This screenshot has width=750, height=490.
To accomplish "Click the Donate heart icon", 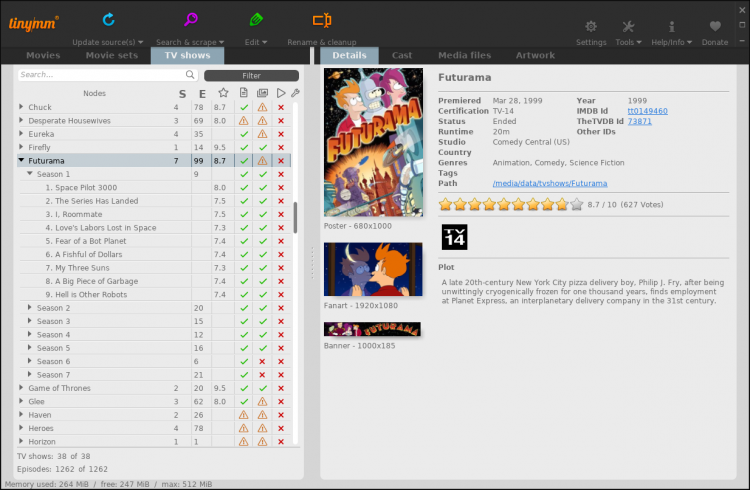I will [714, 27].
